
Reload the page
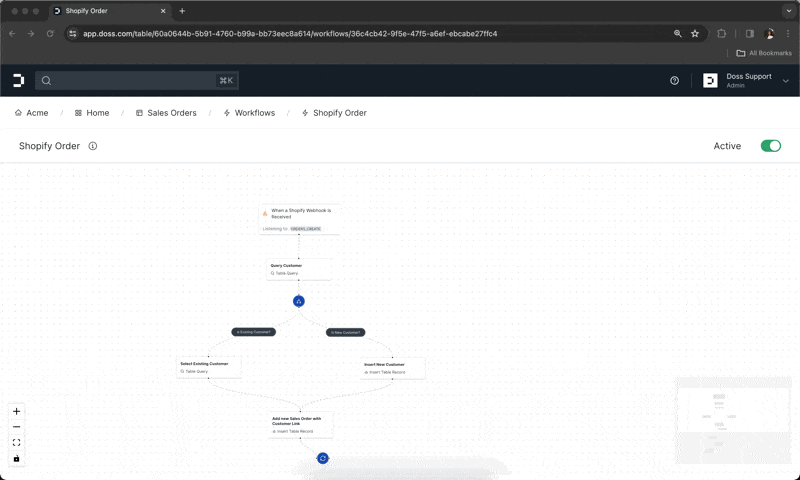coord(50,34)
